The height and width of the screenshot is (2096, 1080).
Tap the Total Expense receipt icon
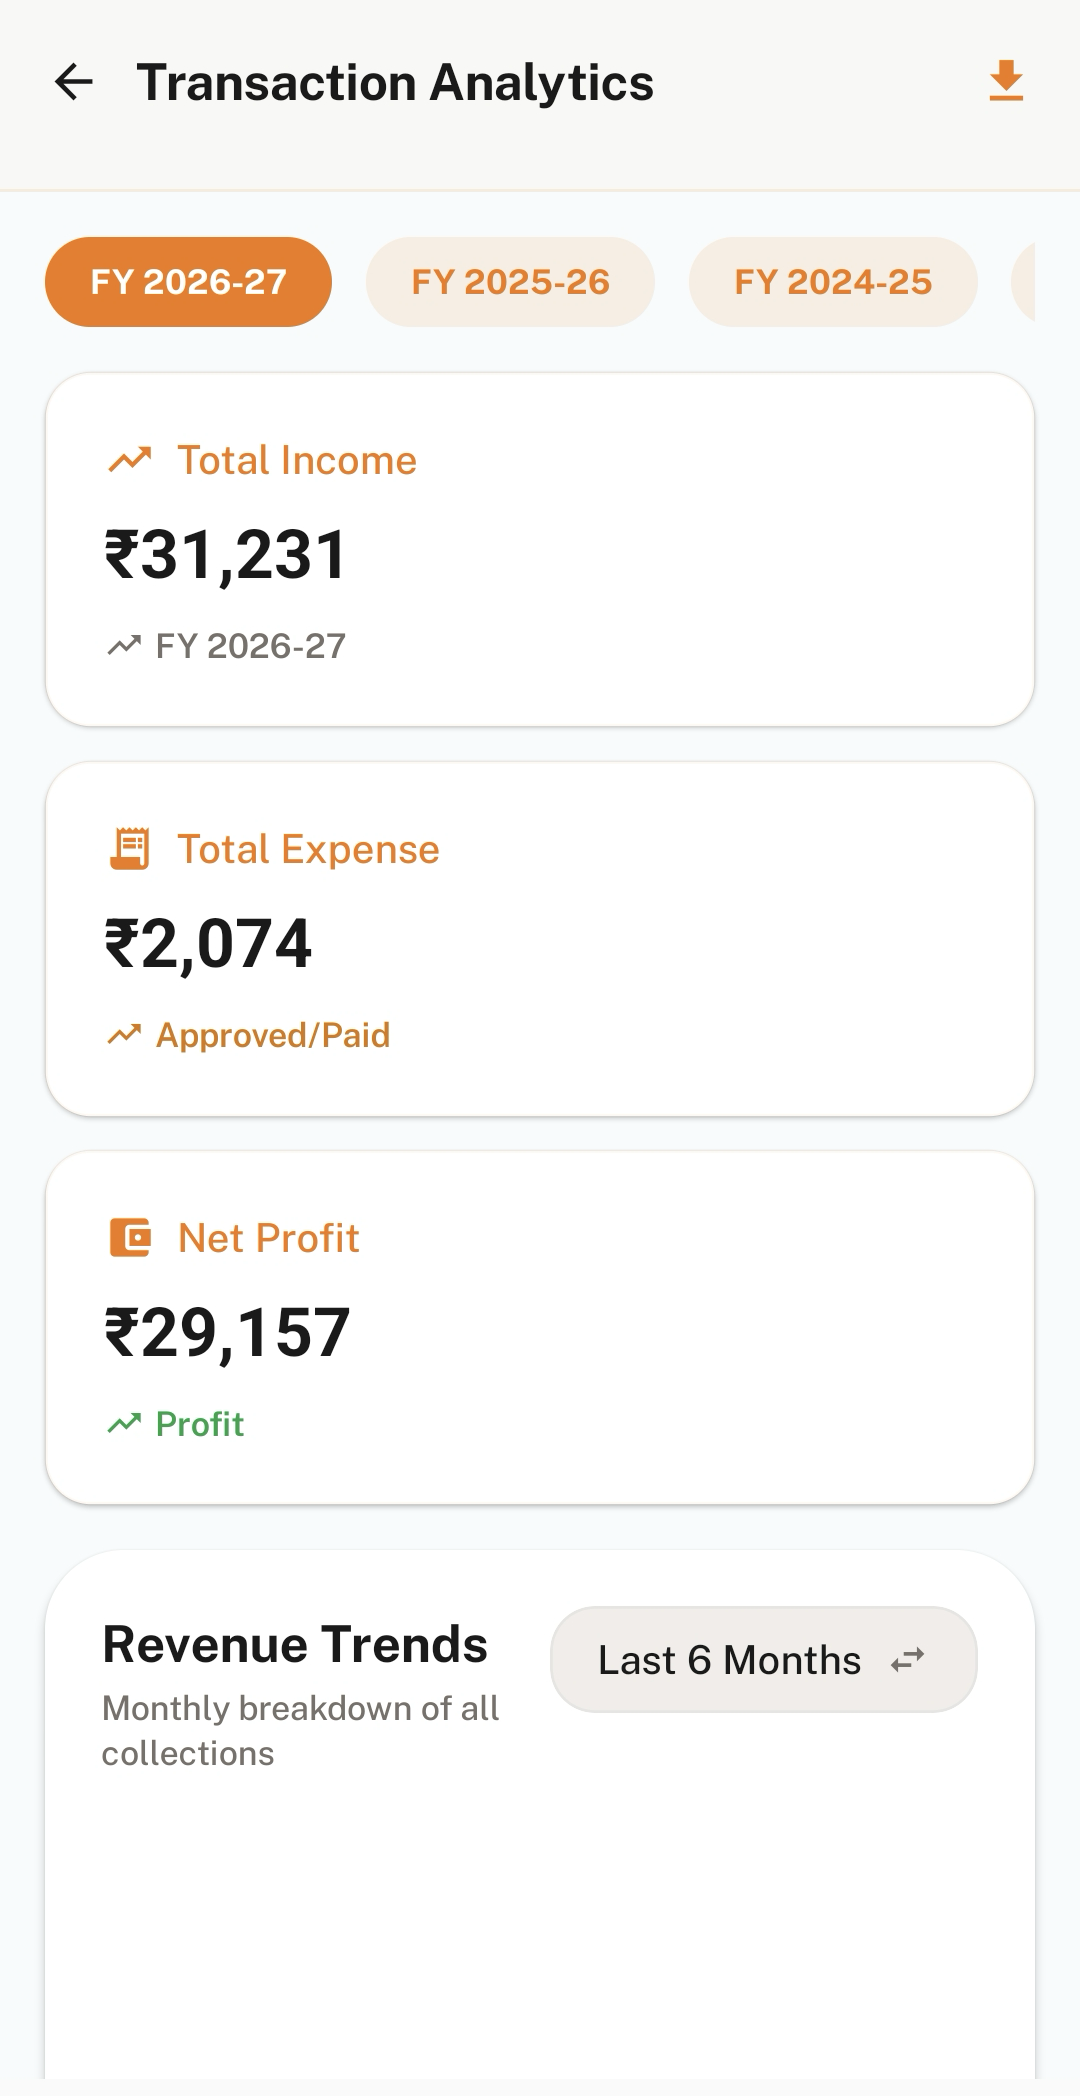[x=130, y=849]
